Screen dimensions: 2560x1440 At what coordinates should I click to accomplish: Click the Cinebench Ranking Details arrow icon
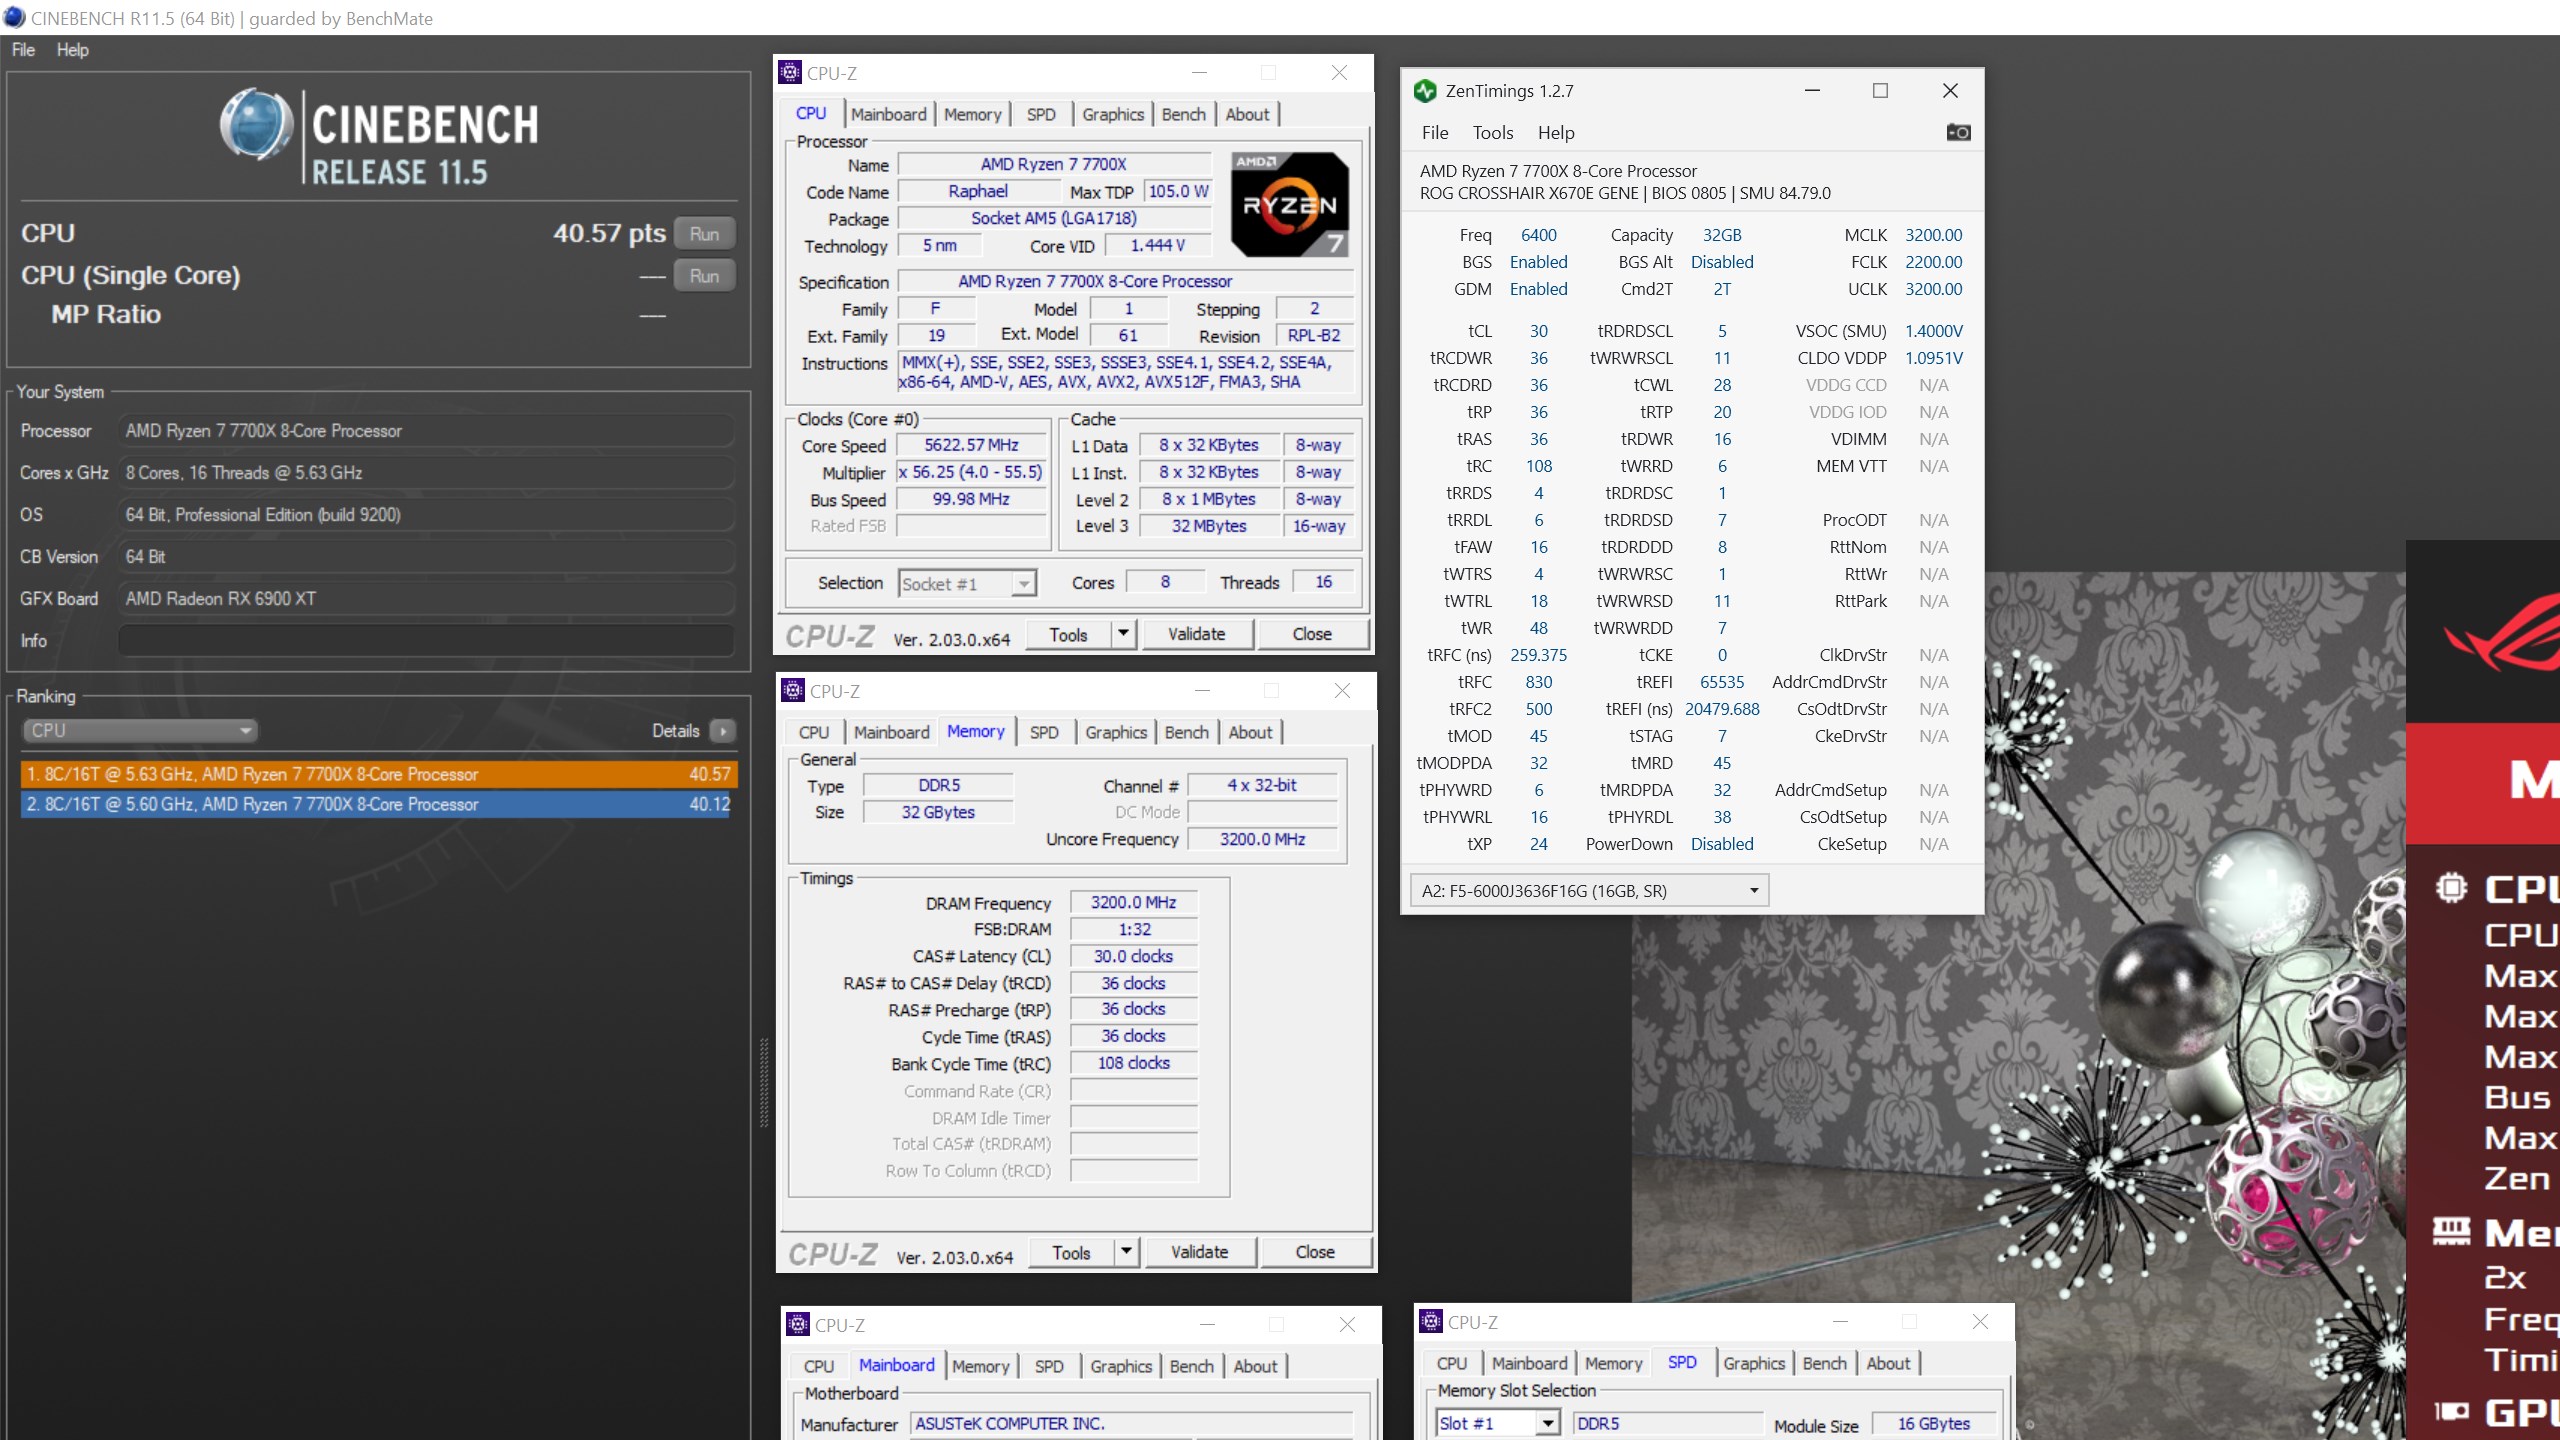722,731
